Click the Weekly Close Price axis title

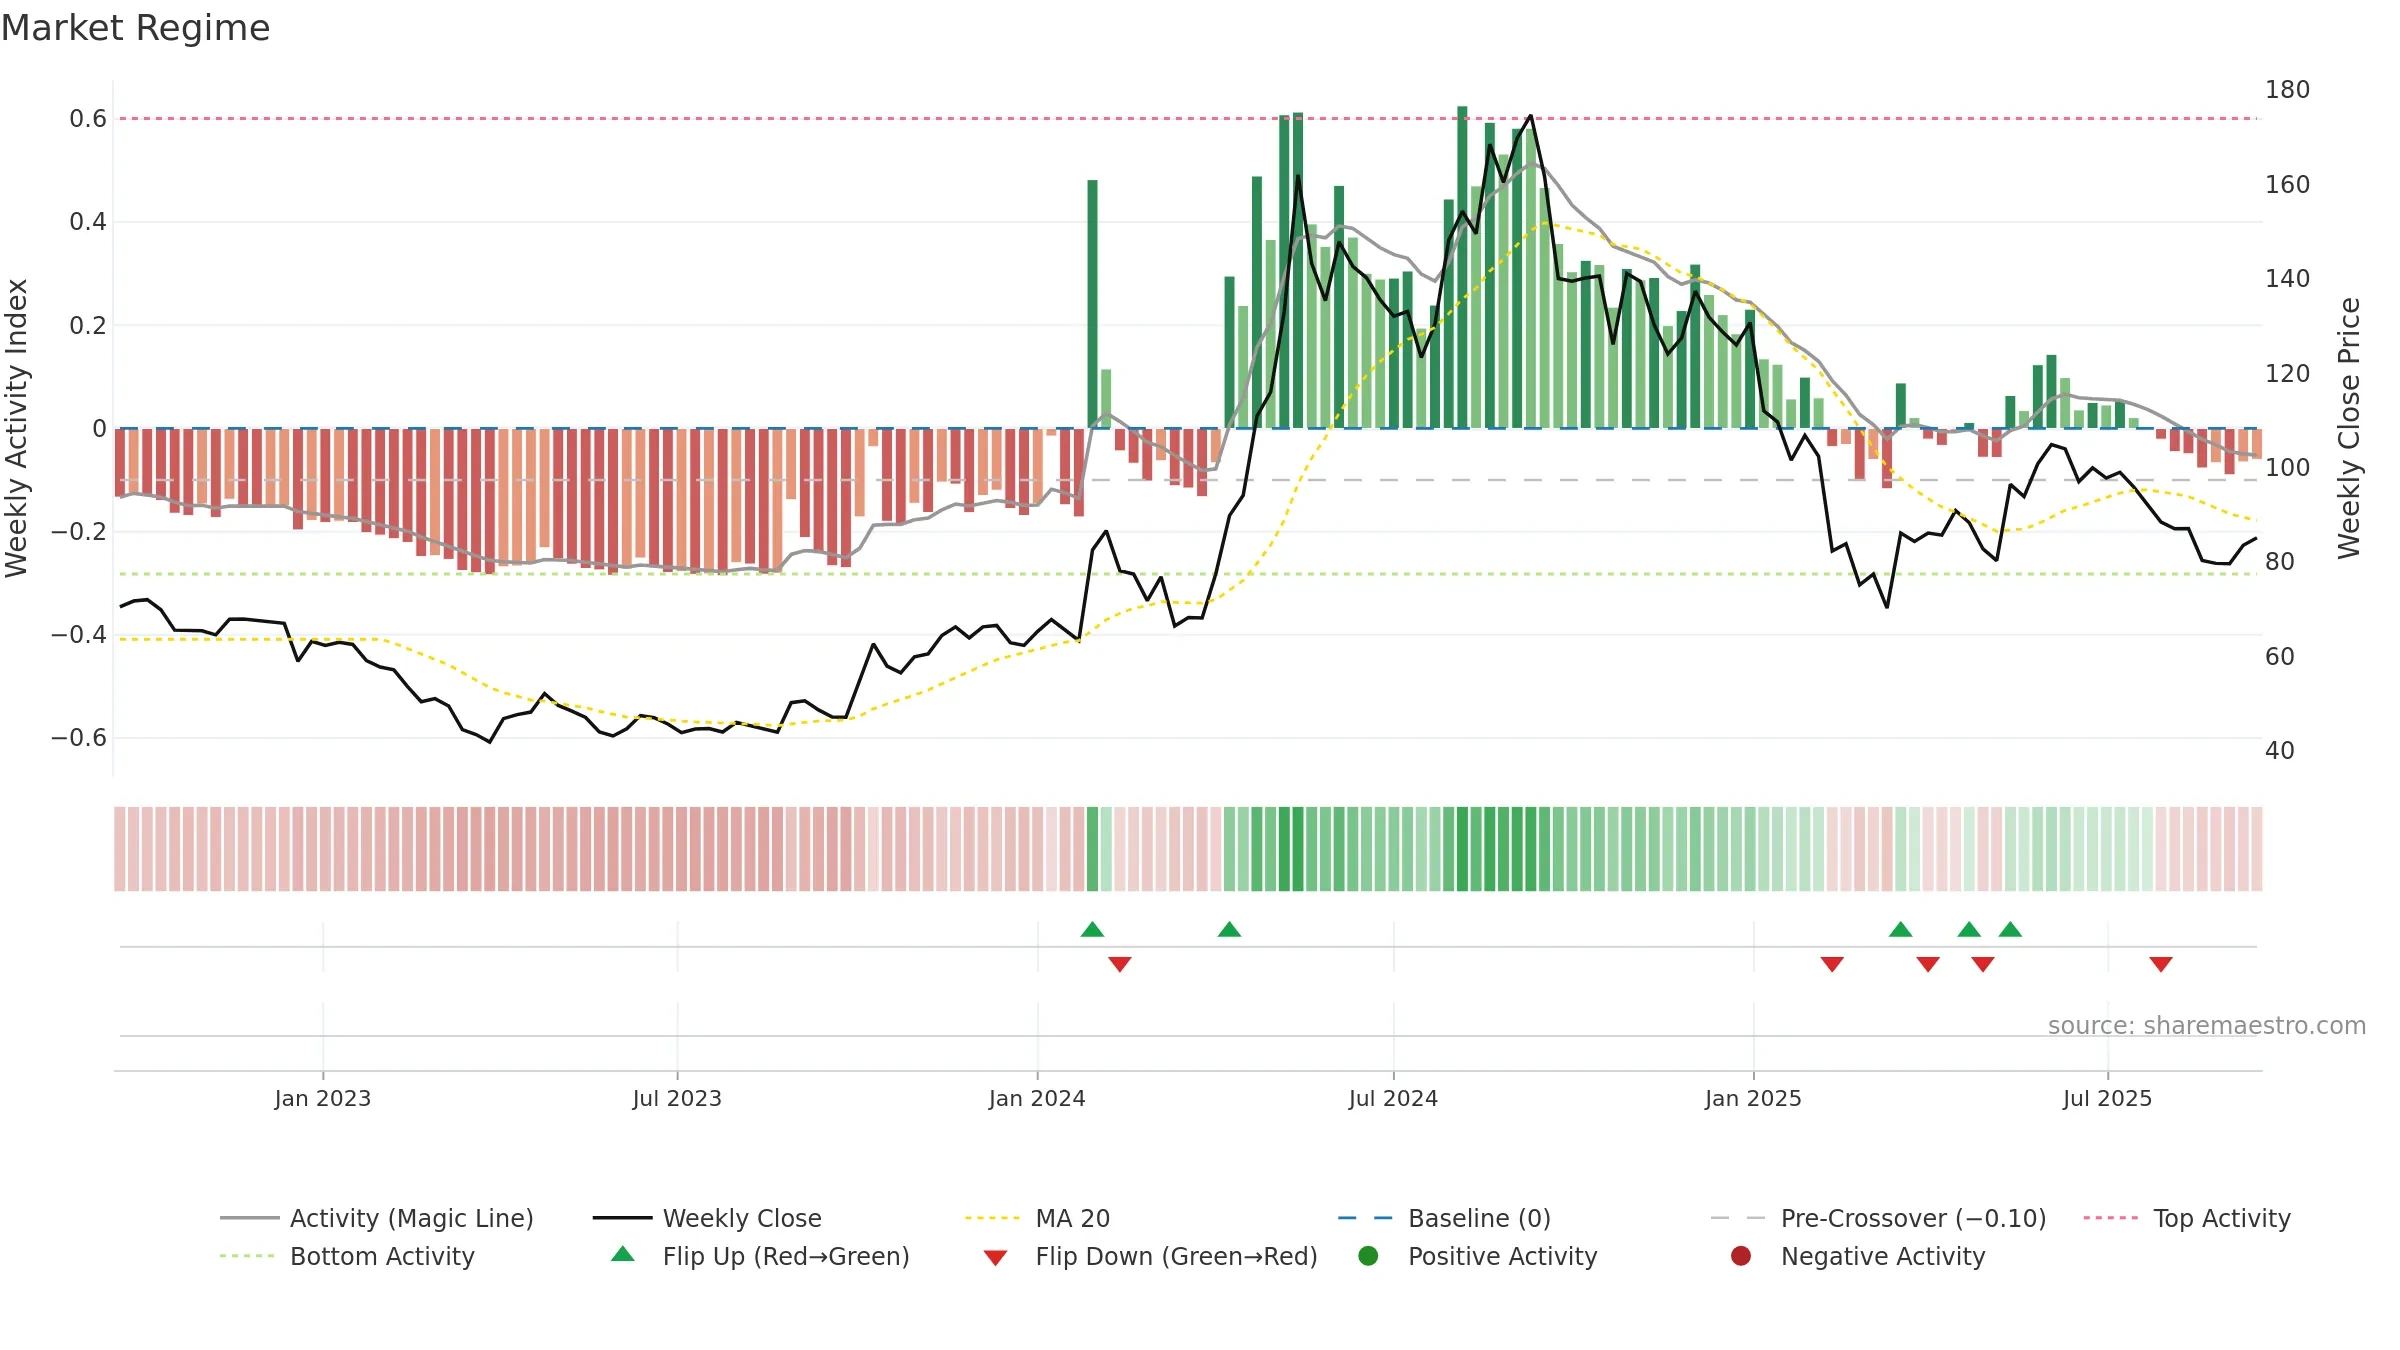tap(2349, 428)
